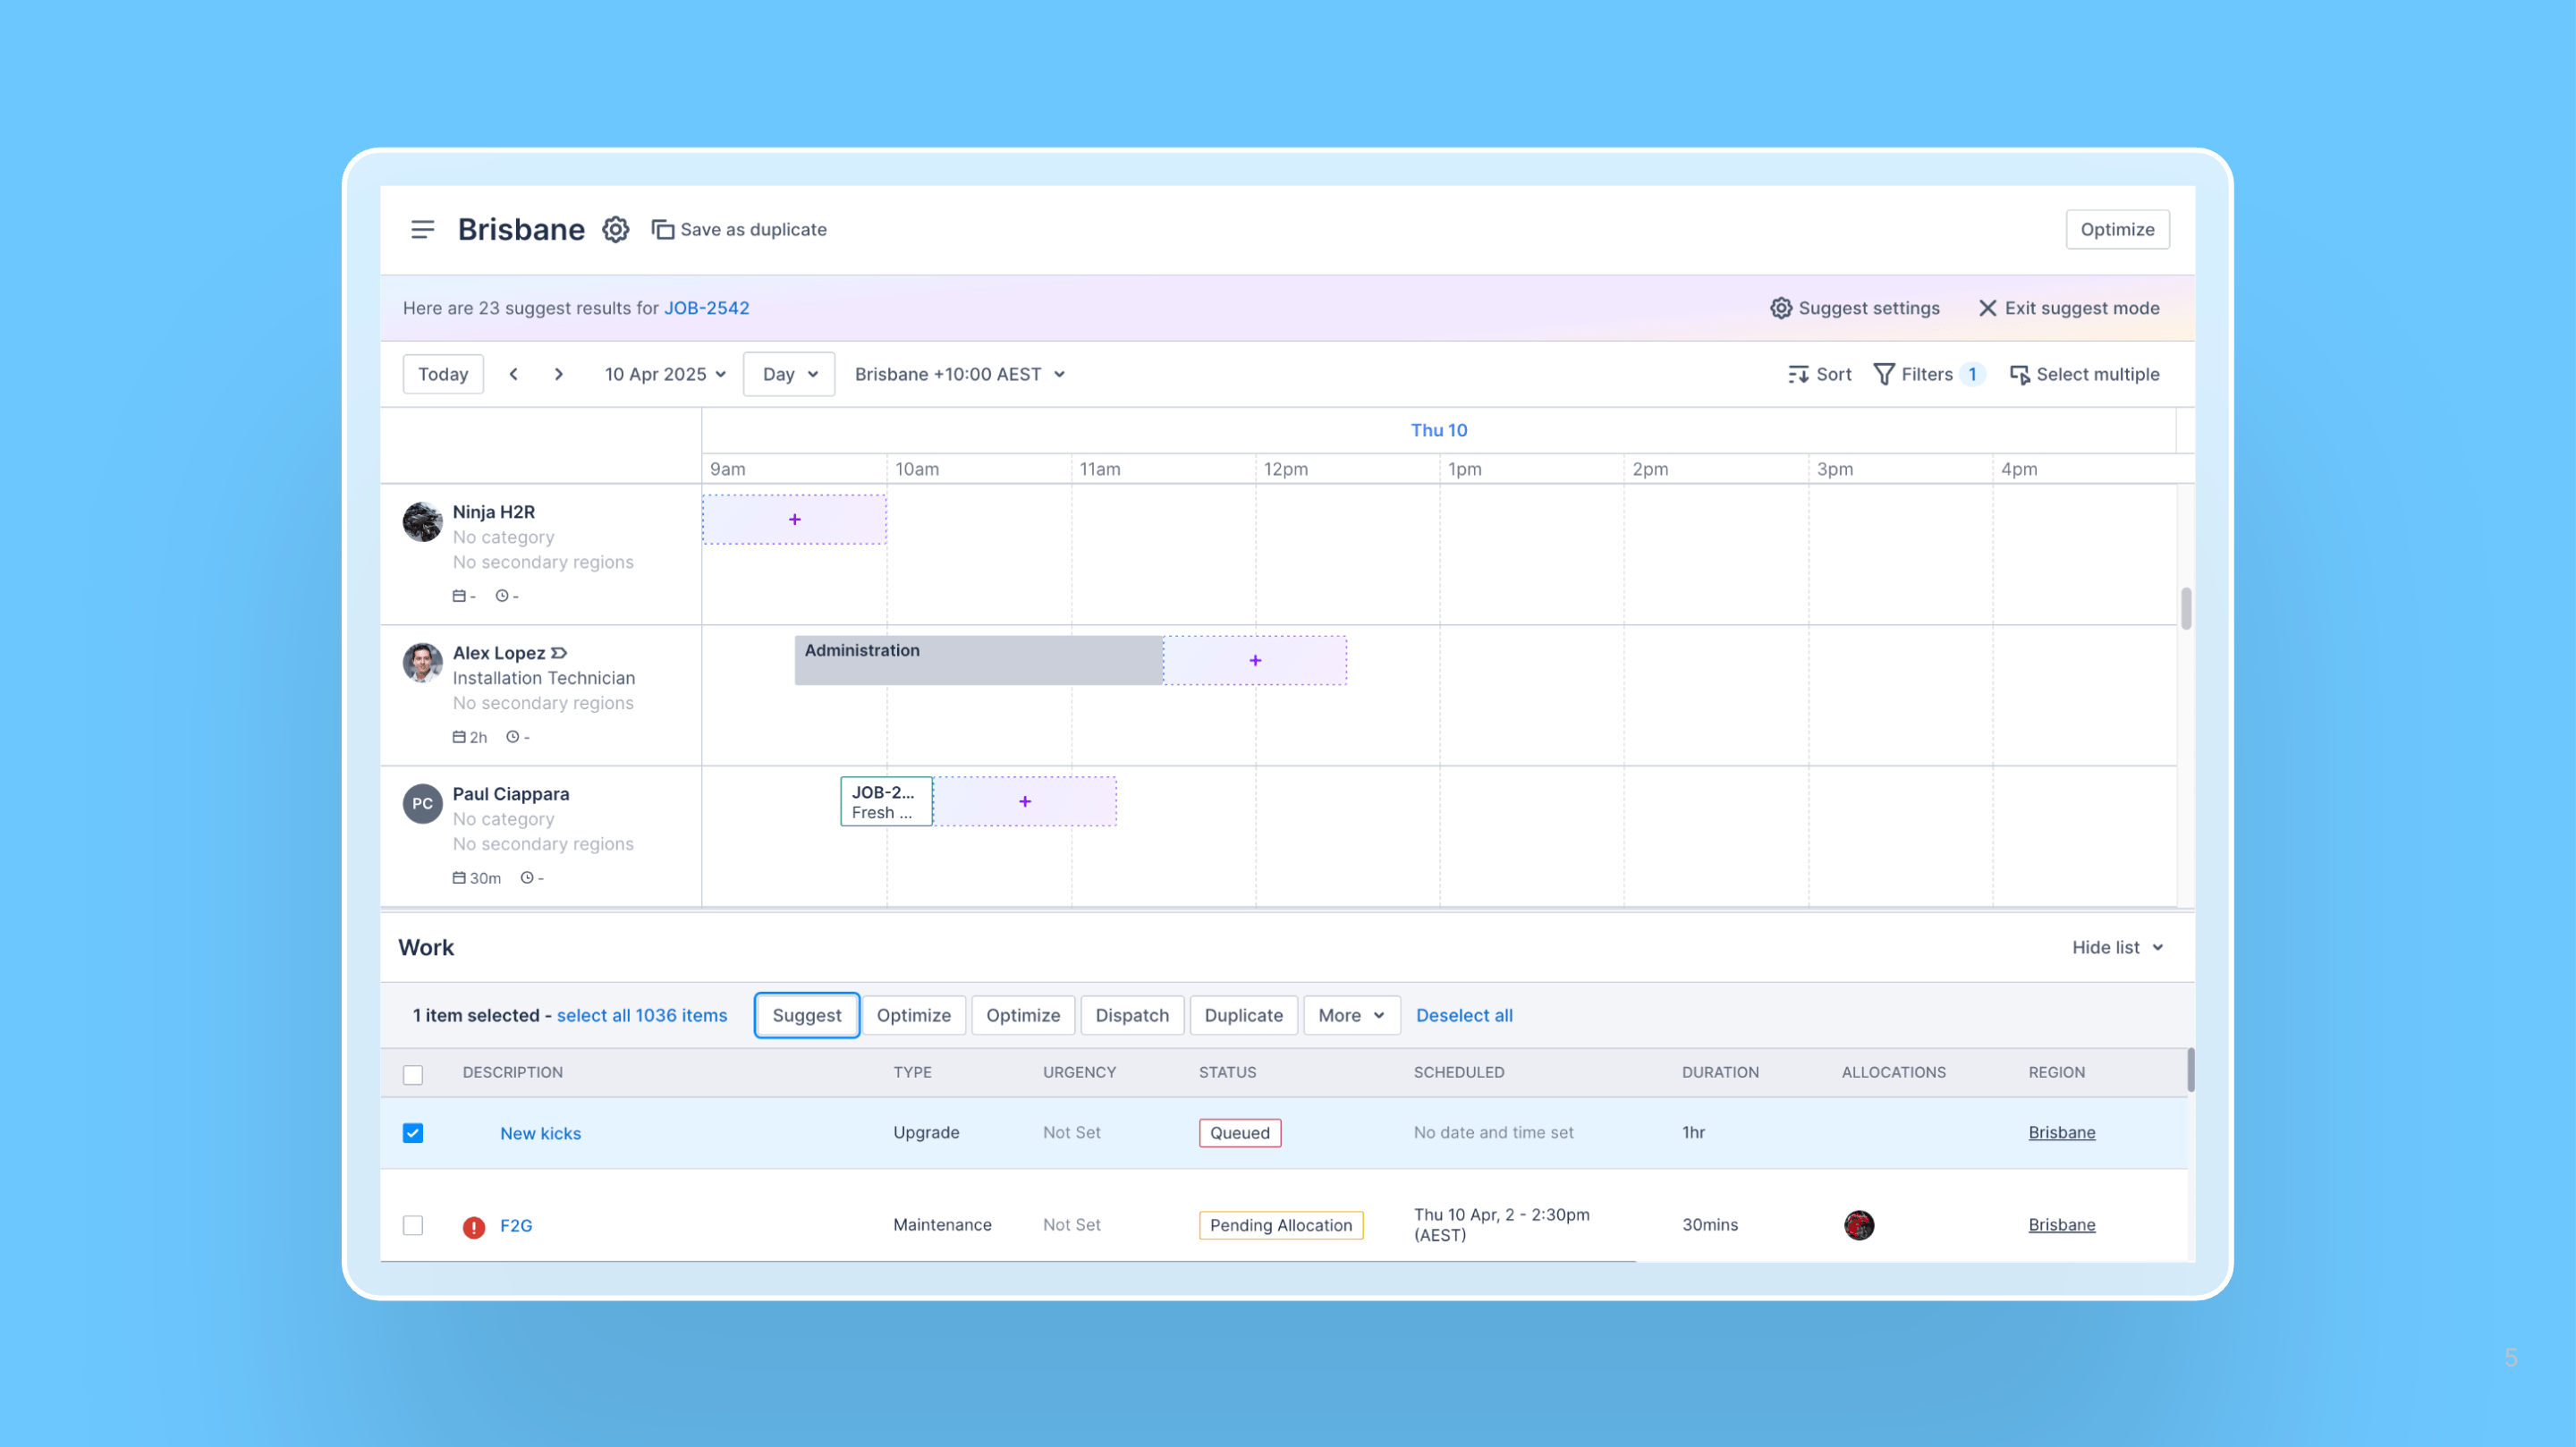Collapse Work list via Hide list
The image size is (2576, 1447).
pyautogui.click(x=2117, y=948)
